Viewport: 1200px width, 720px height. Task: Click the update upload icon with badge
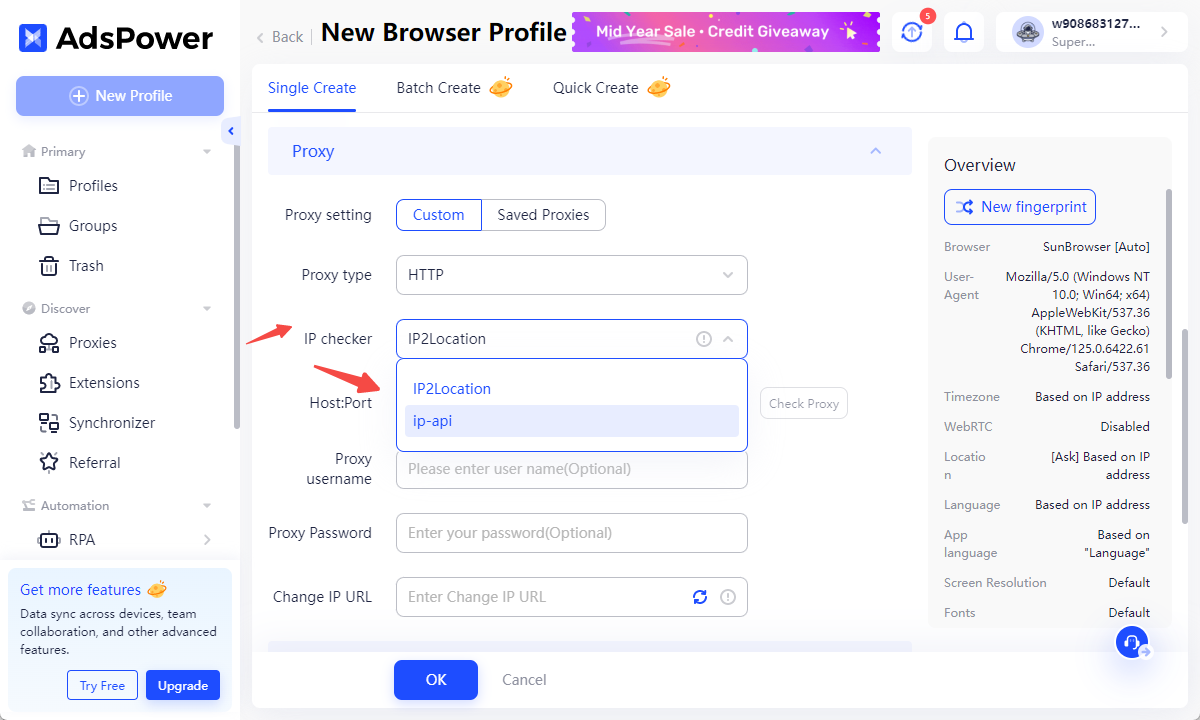912,32
